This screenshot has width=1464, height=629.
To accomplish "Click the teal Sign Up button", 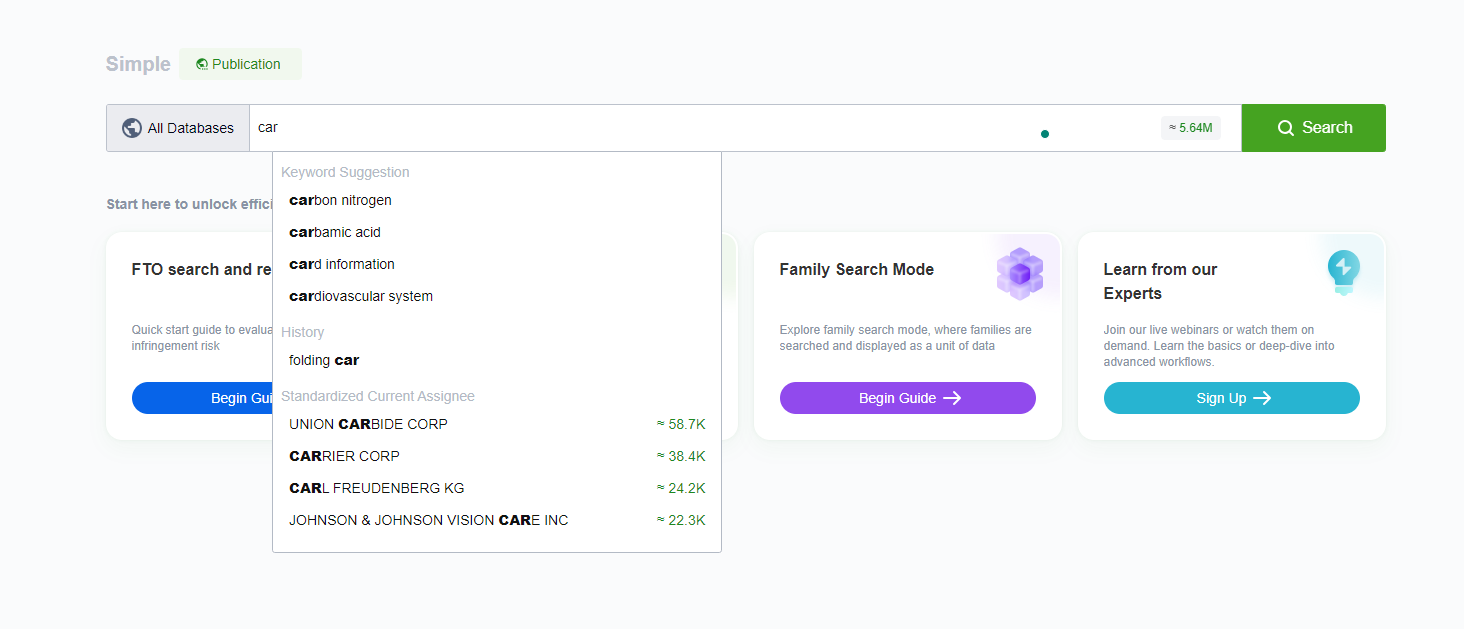I will [1231, 398].
